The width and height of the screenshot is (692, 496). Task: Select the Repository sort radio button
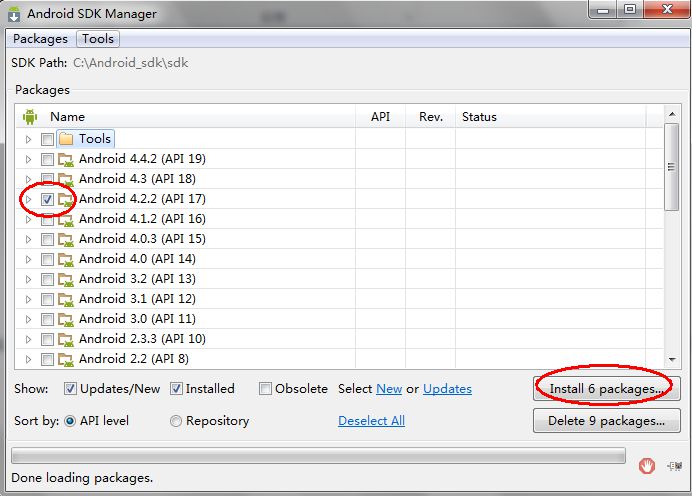pos(176,421)
